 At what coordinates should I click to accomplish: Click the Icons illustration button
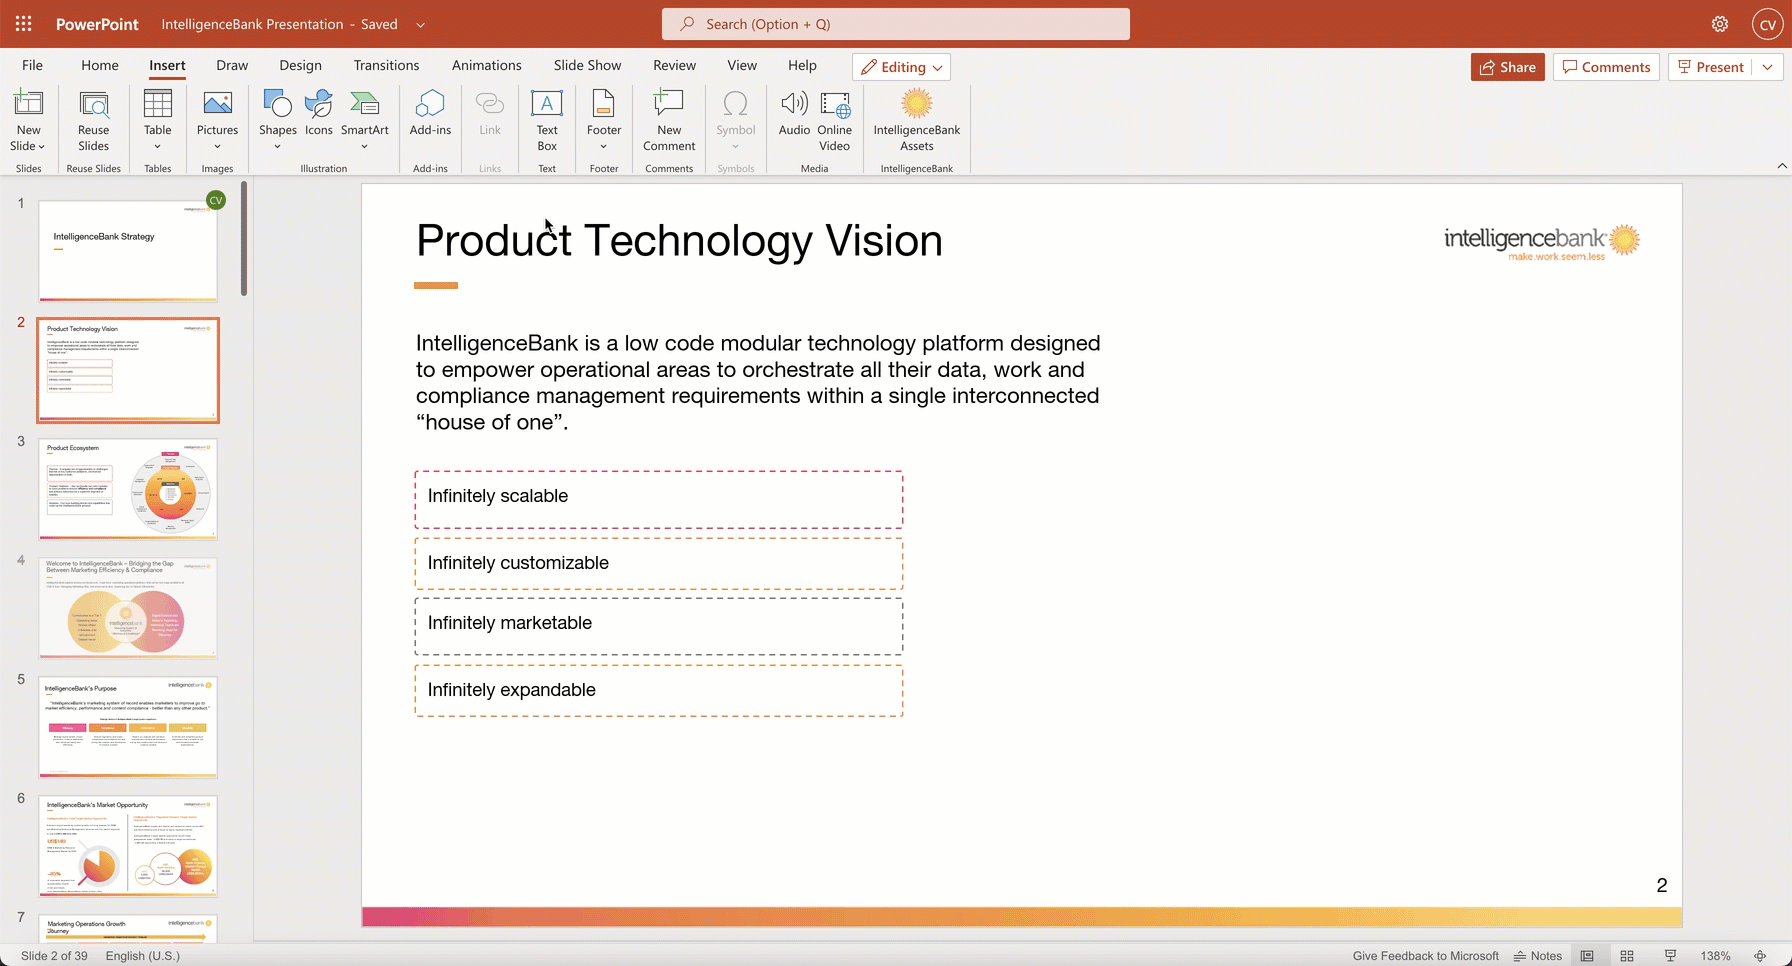pyautogui.click(x=319, y=113)
